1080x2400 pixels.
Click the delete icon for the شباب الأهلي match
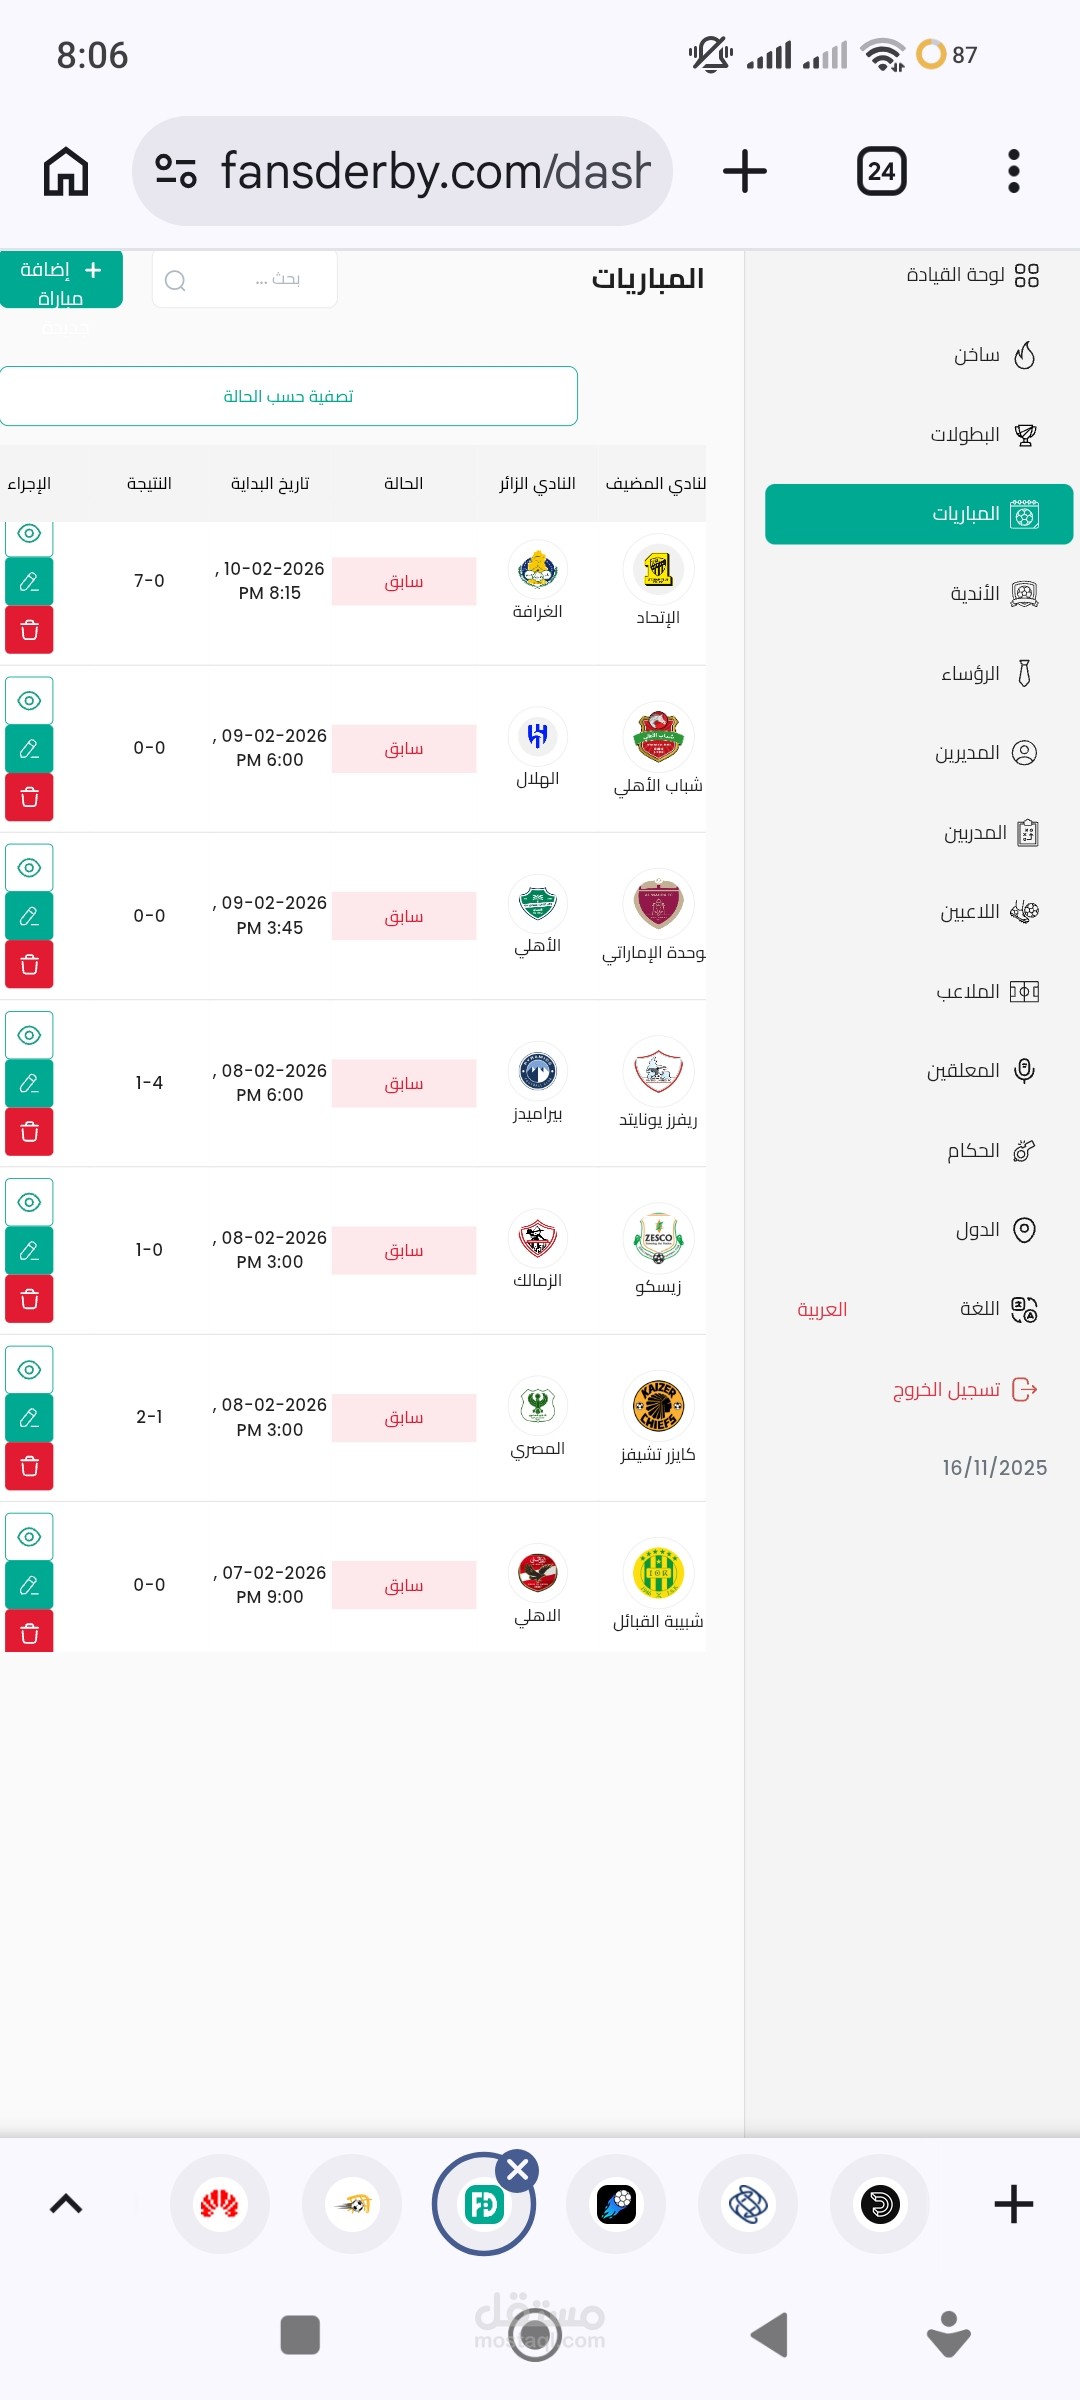[x=29, y=797]
